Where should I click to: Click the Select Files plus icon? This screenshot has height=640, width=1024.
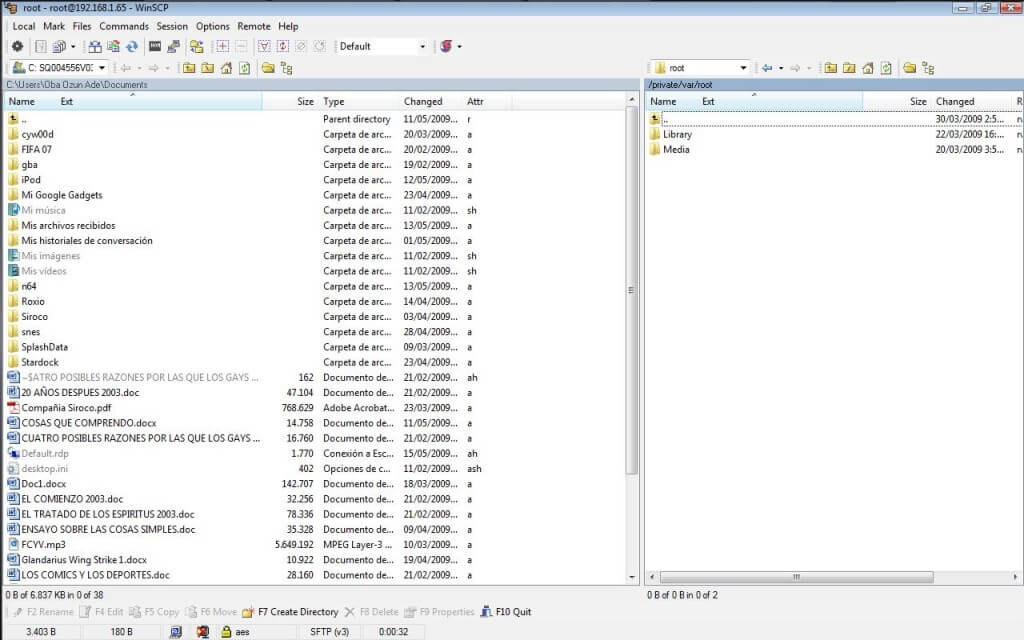(223, 46)
